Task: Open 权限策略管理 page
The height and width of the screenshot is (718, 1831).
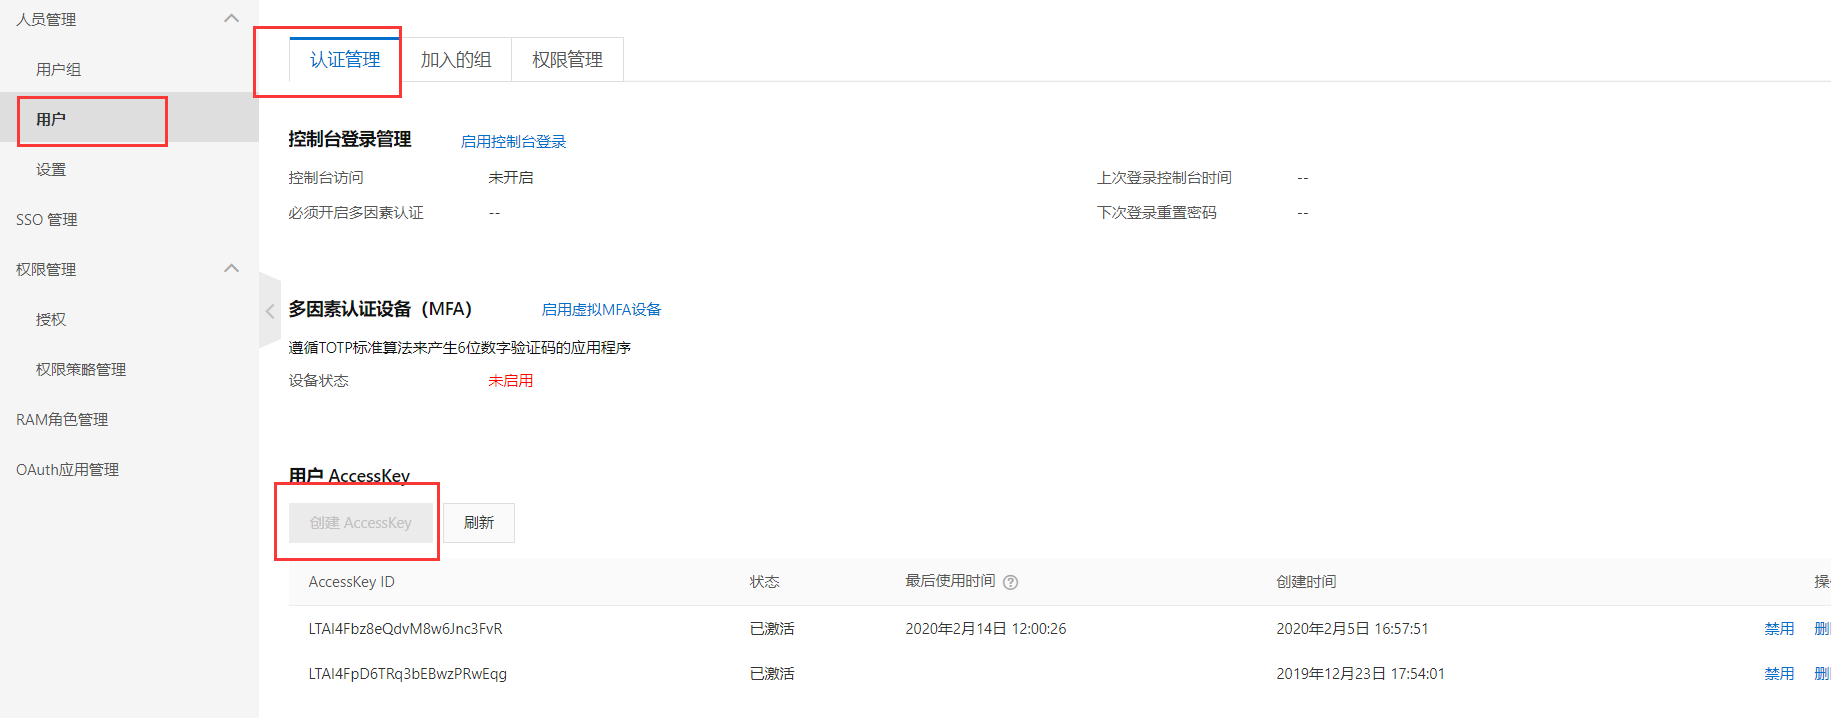Action: click(x=81, y=369)
